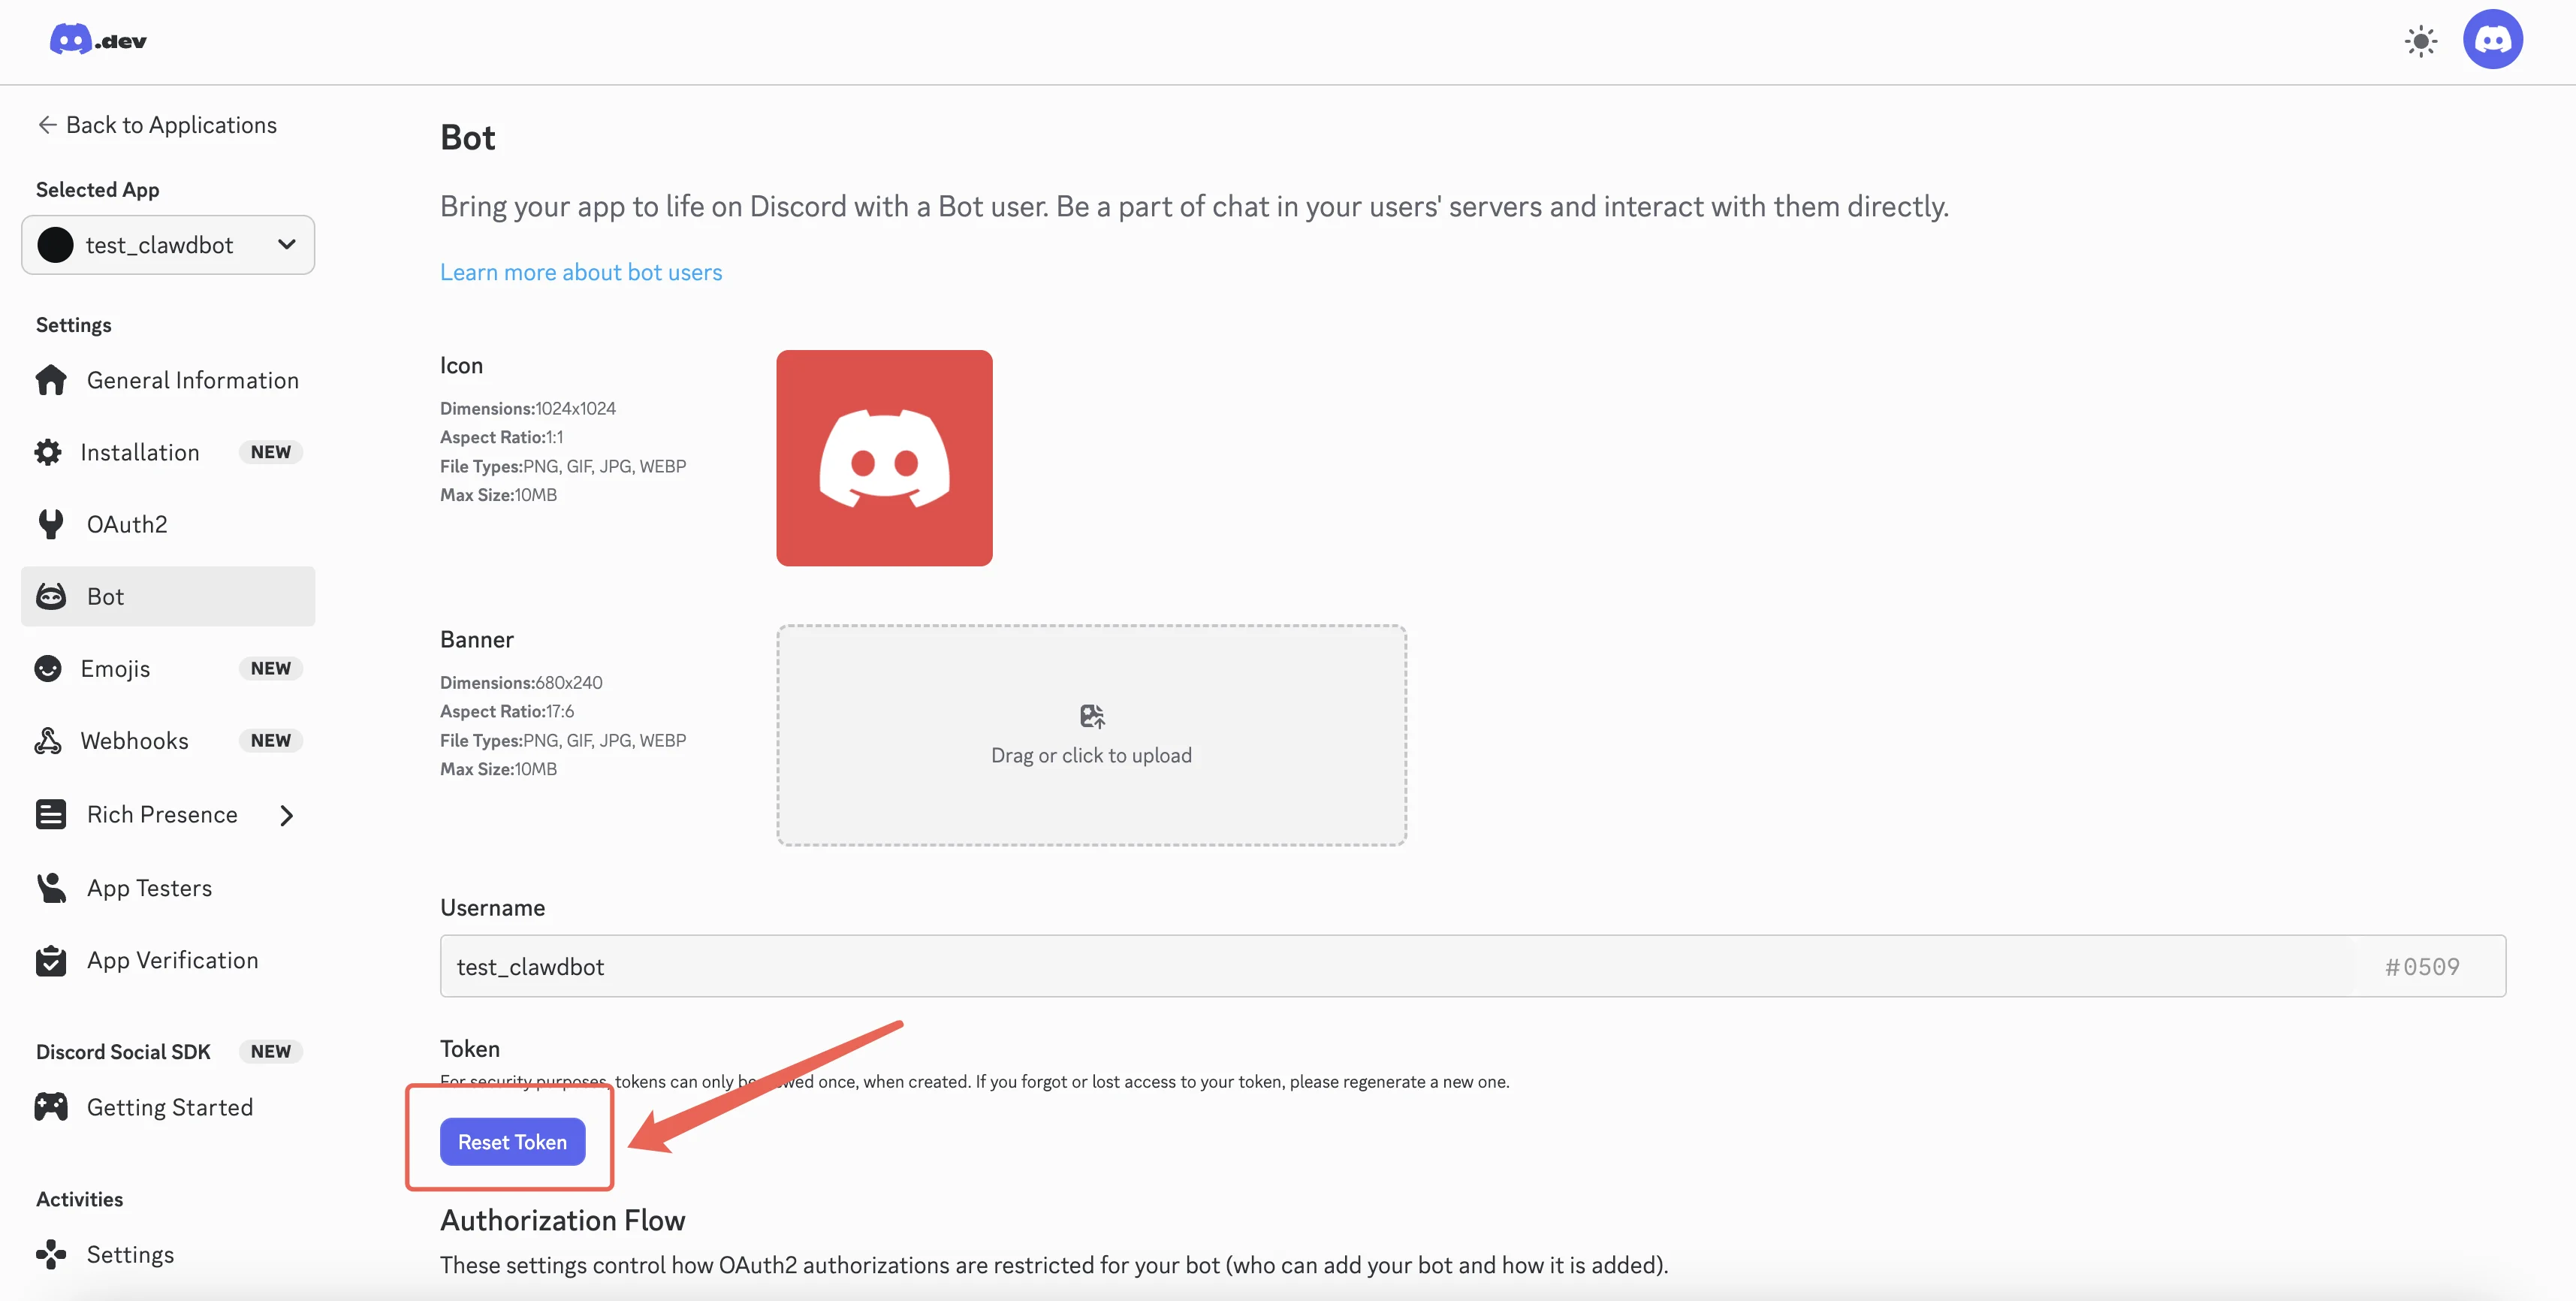This screenshot has height=1301, width=2576.
Task: Open the App Testers page
Action: pyautogui.click(x=168, y=888)
